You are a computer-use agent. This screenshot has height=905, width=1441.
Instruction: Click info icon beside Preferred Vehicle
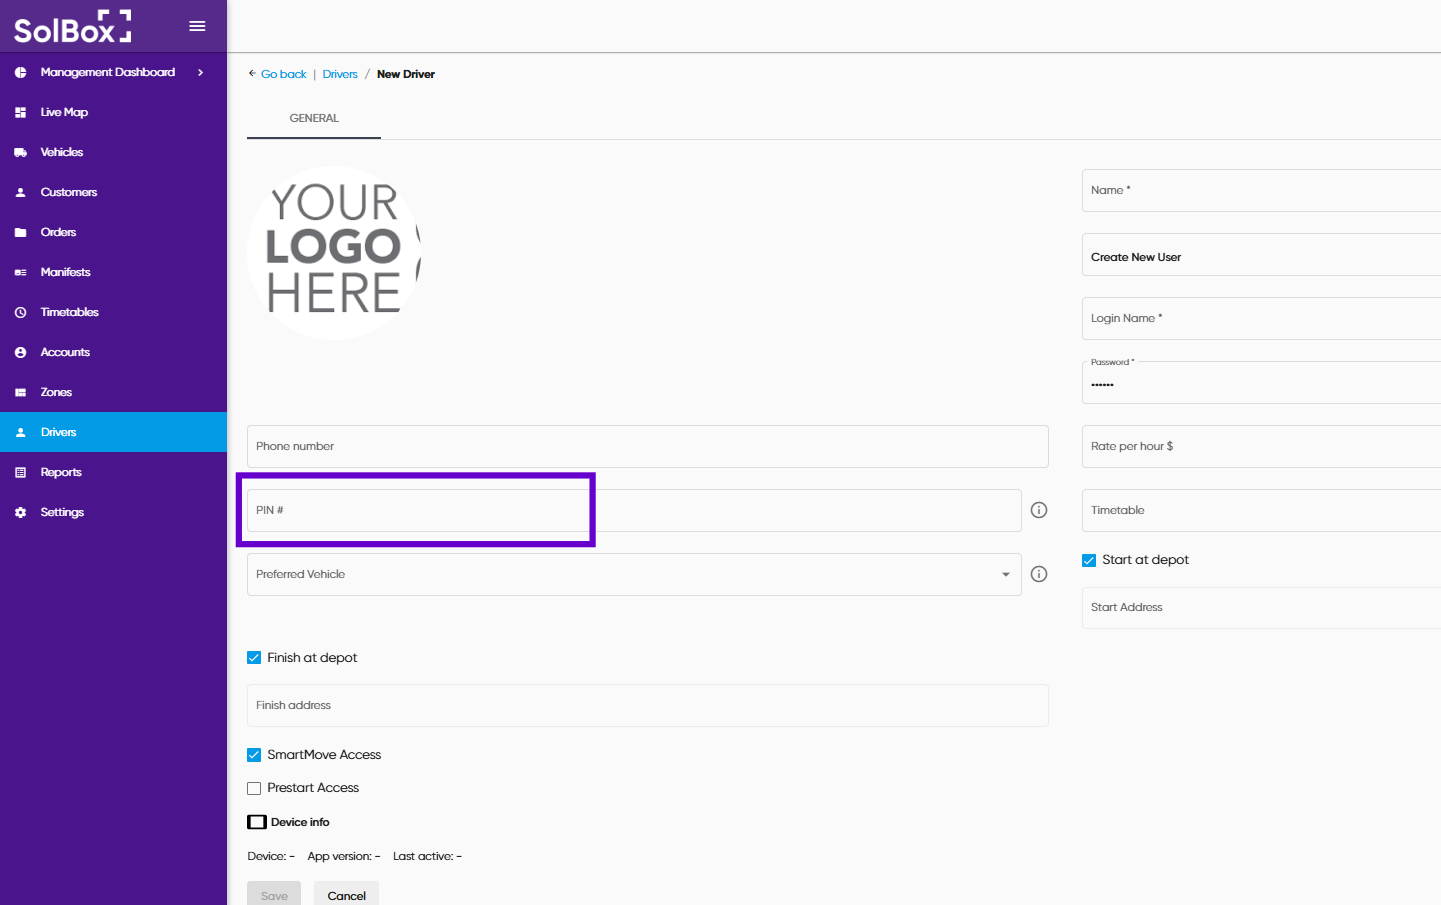(1039, 574)
